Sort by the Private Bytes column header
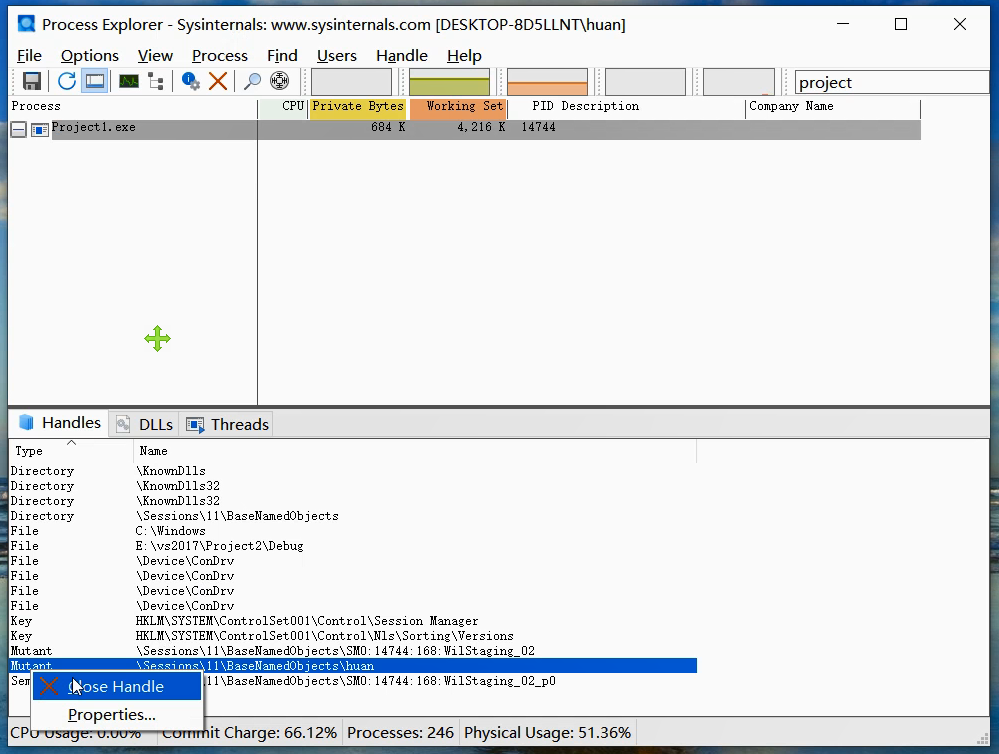The image size is (999, 754). click(x=357, y=107)
